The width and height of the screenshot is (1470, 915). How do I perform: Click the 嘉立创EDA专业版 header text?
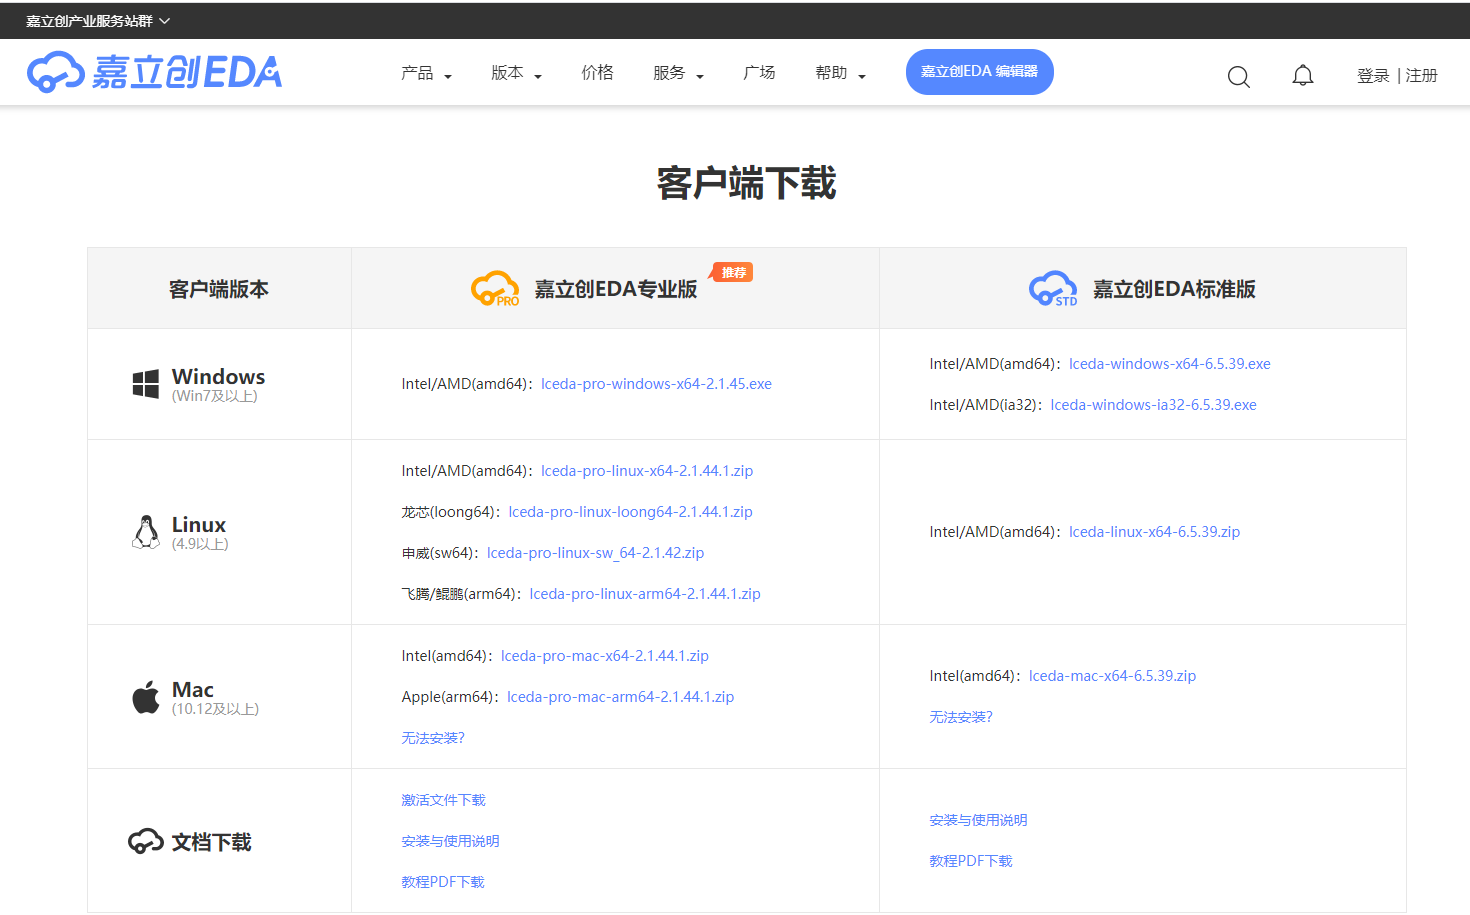coord(616,289)
